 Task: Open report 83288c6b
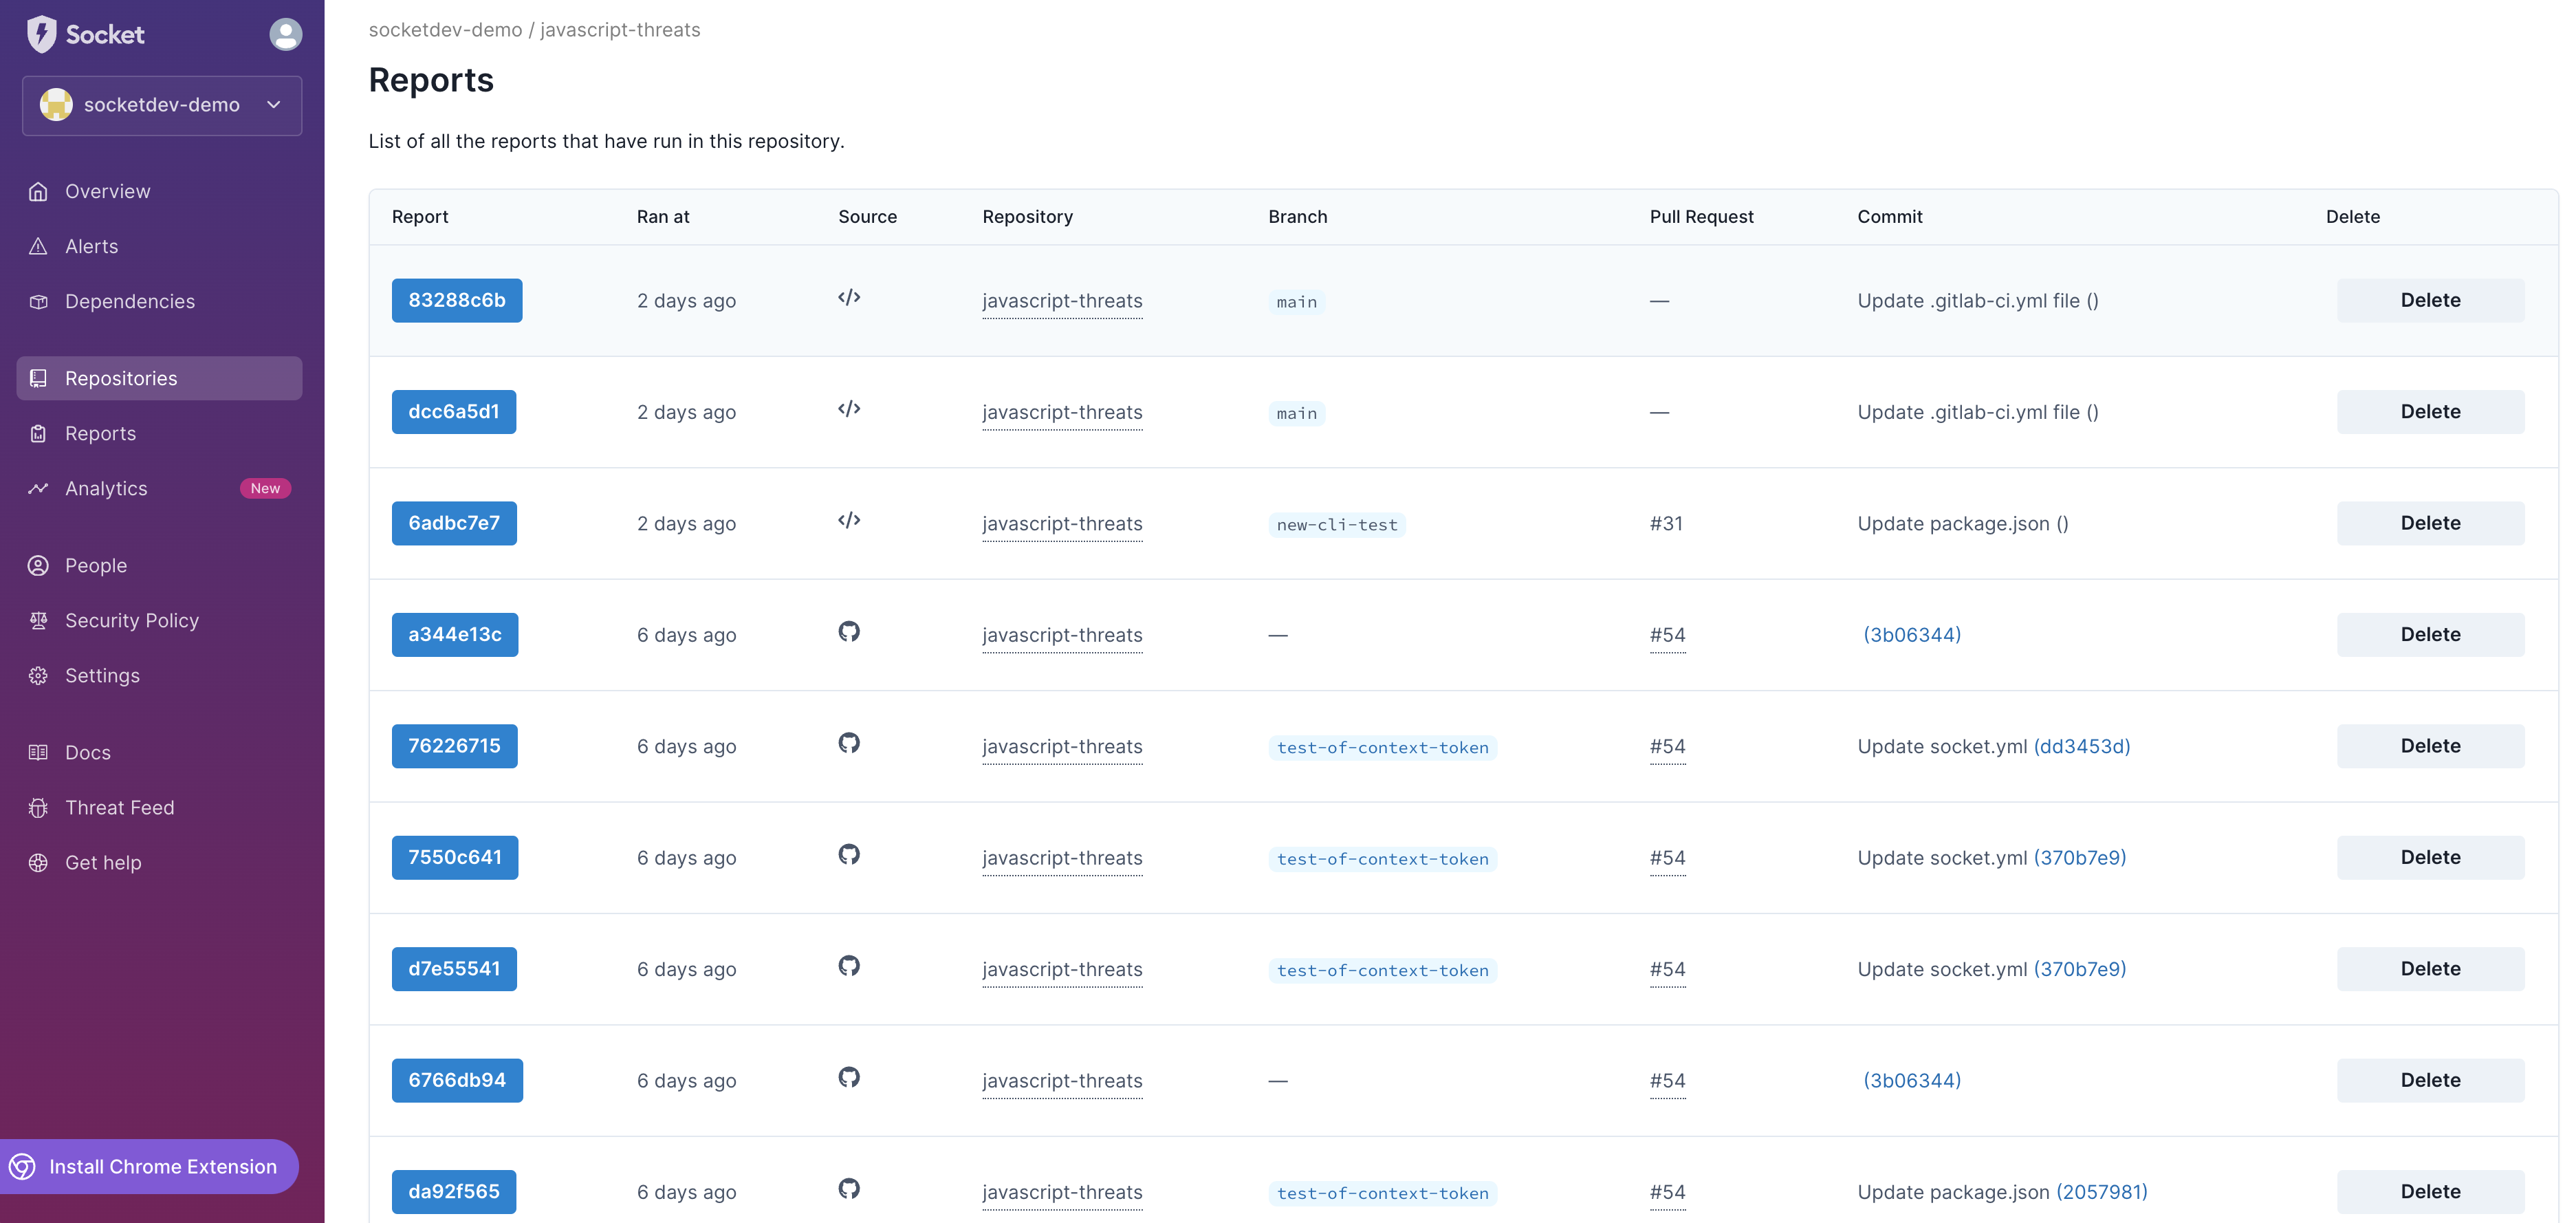click(457, 300)
